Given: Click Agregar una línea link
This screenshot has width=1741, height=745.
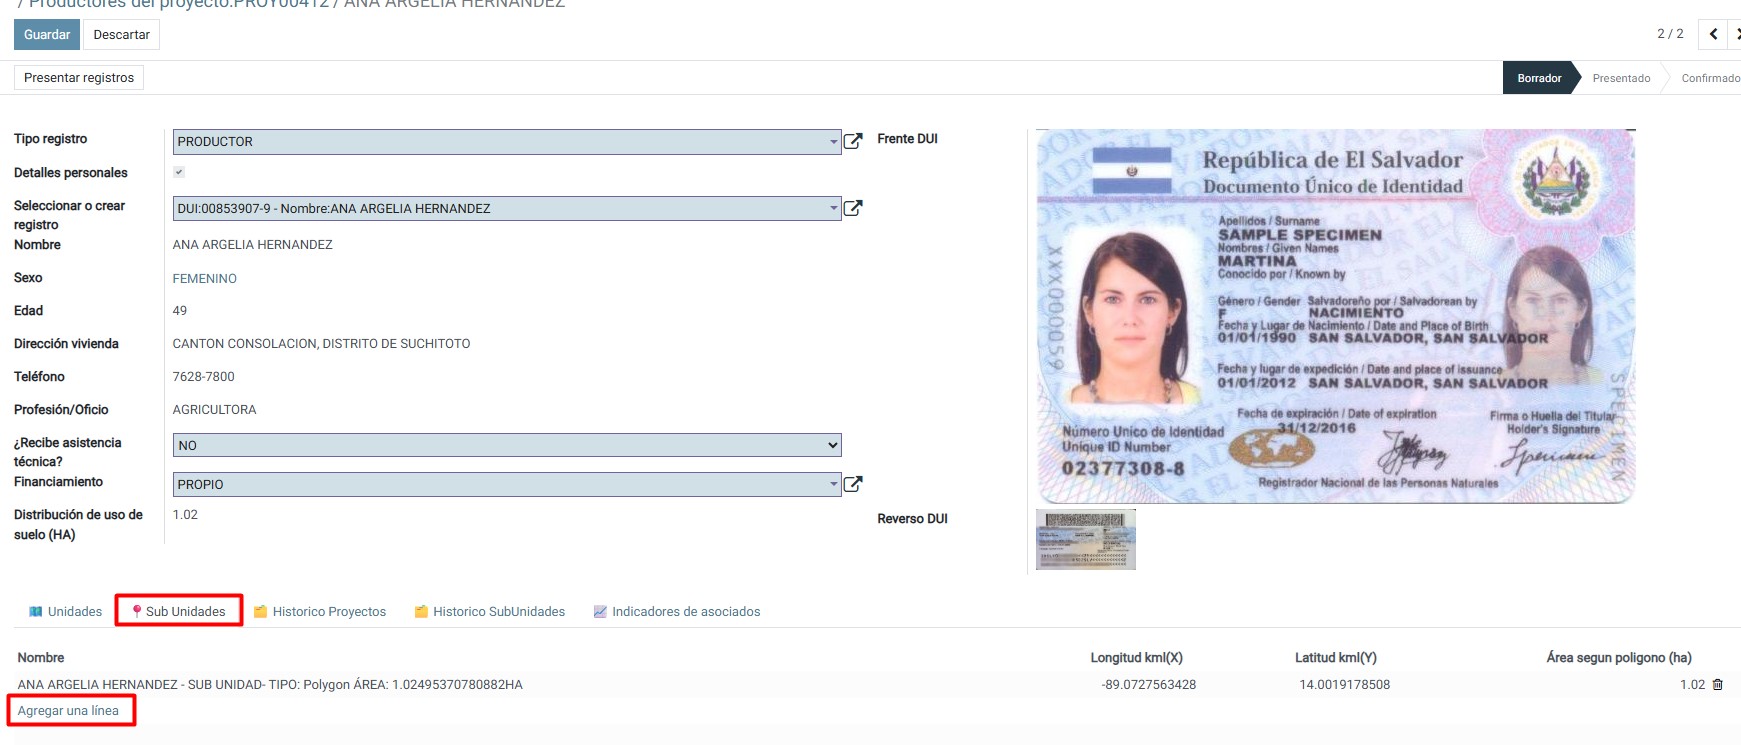Looking at the screenshot, I should point(68,711).
